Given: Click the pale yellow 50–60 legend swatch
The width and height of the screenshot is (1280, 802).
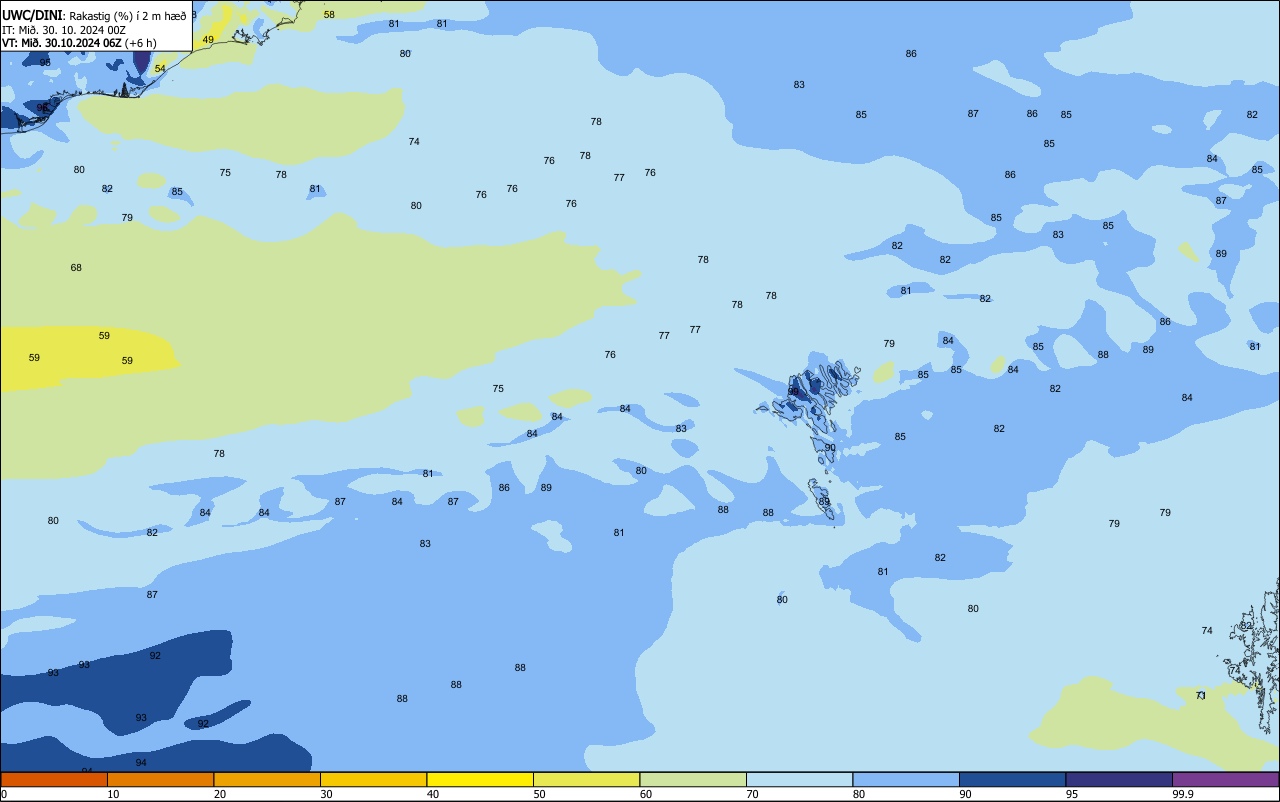Looking at the screenshot, I should (x=586, y=779).
